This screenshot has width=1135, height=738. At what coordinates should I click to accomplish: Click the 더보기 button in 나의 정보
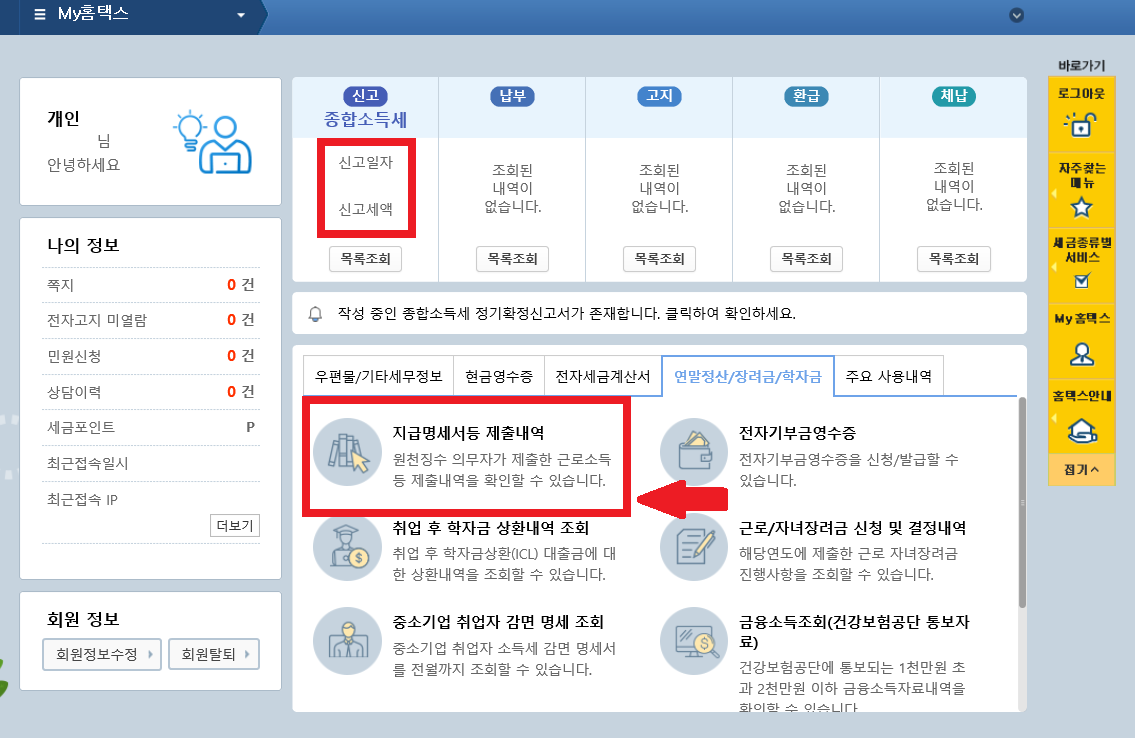pyautogui.click(x=235, y=526)
